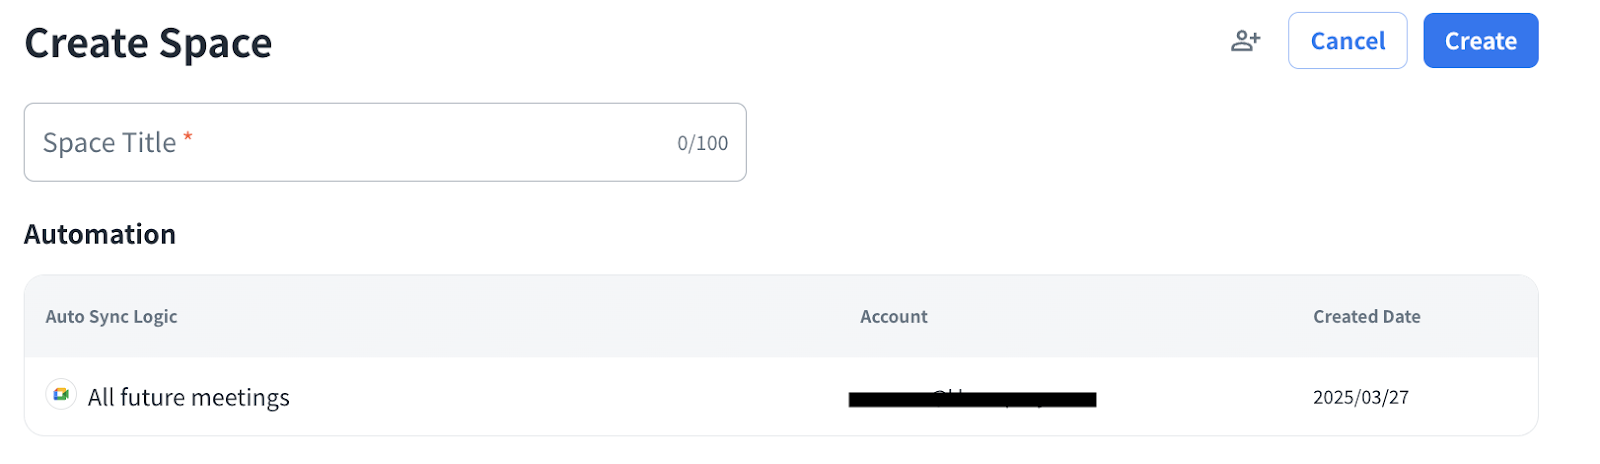Screen dimensions: 1600x464
Task: Click the 2025/03/27 created date value
Action: tap(1360, 398)
